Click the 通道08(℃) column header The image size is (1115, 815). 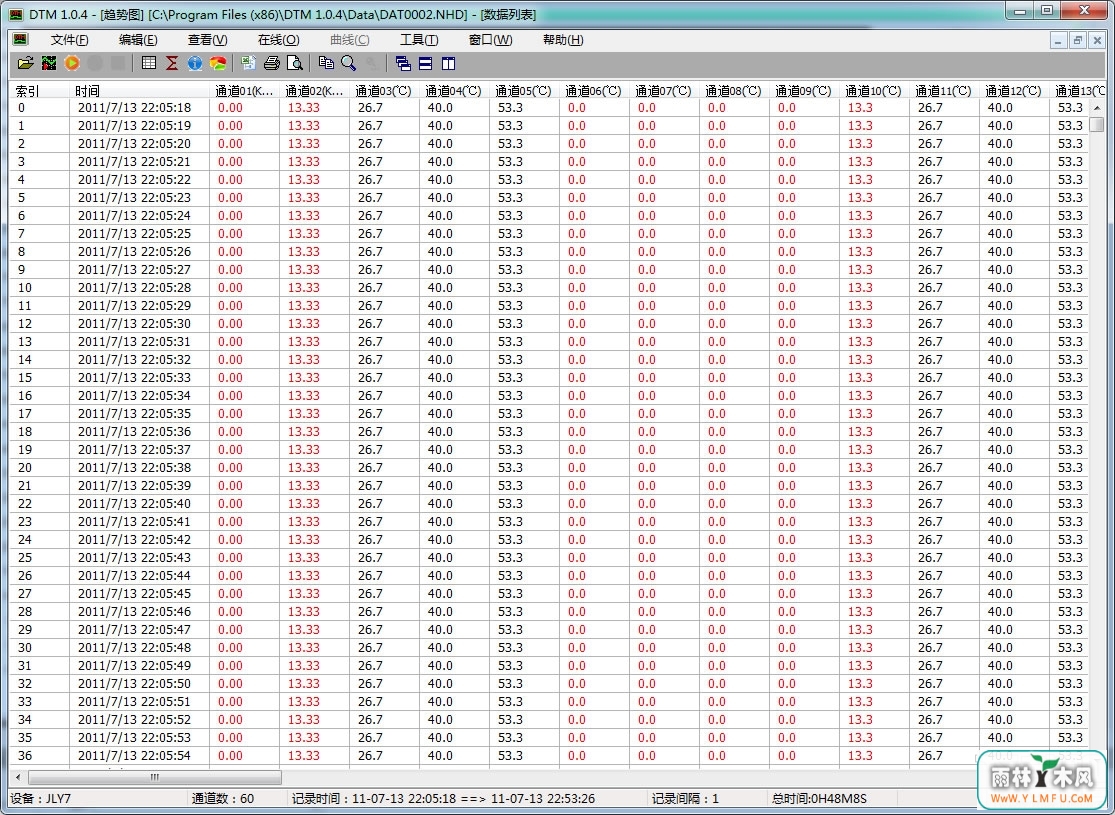(x=734, y=91)
